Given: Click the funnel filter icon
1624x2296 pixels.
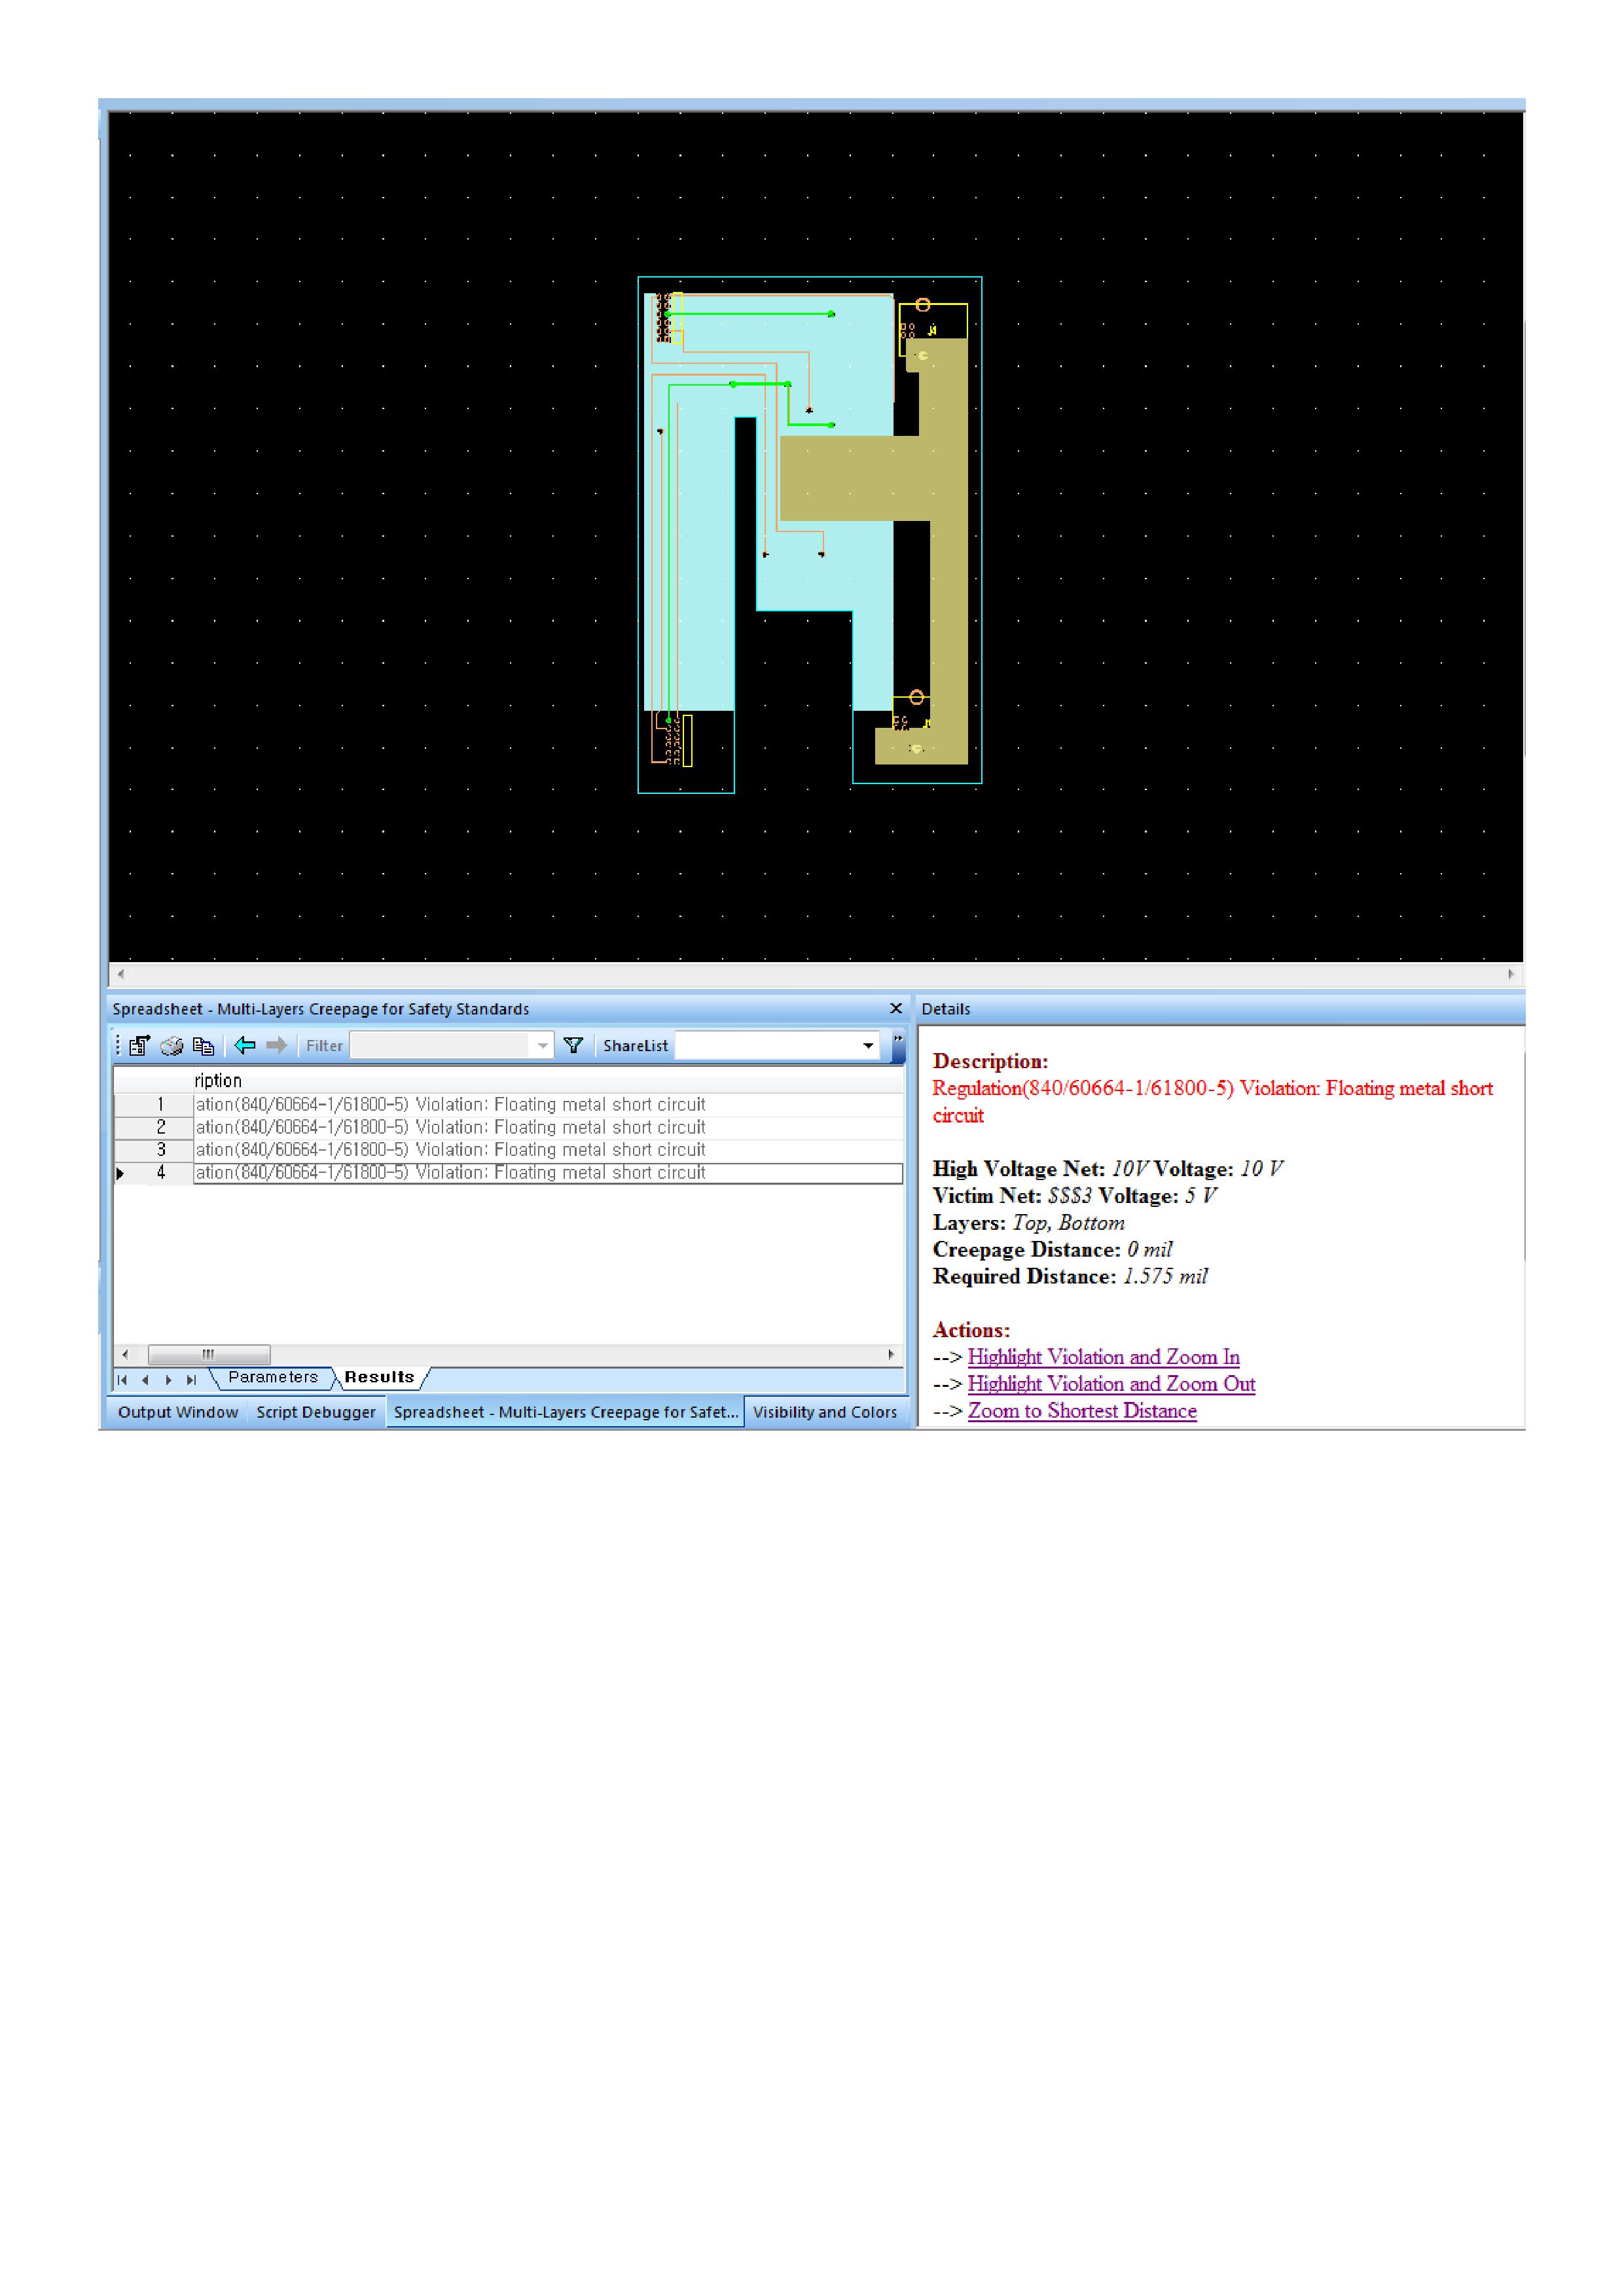Looking at the screenshot, I should point(573,1045).
